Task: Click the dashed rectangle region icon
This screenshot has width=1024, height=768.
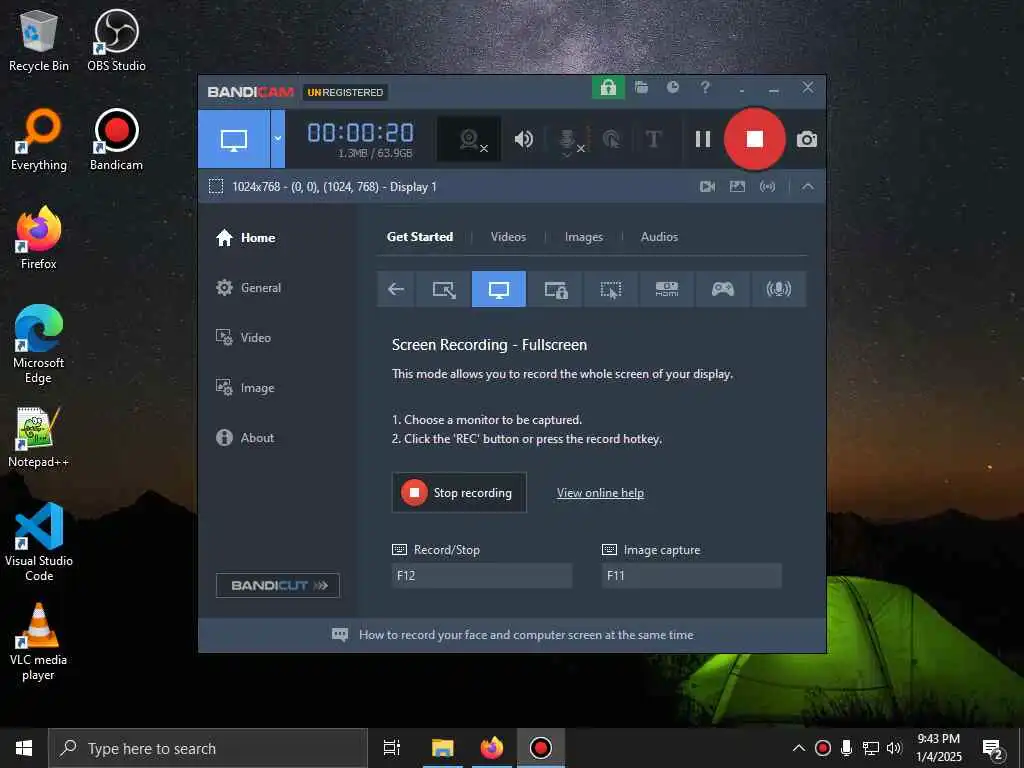Action: [x=216, y=187]
